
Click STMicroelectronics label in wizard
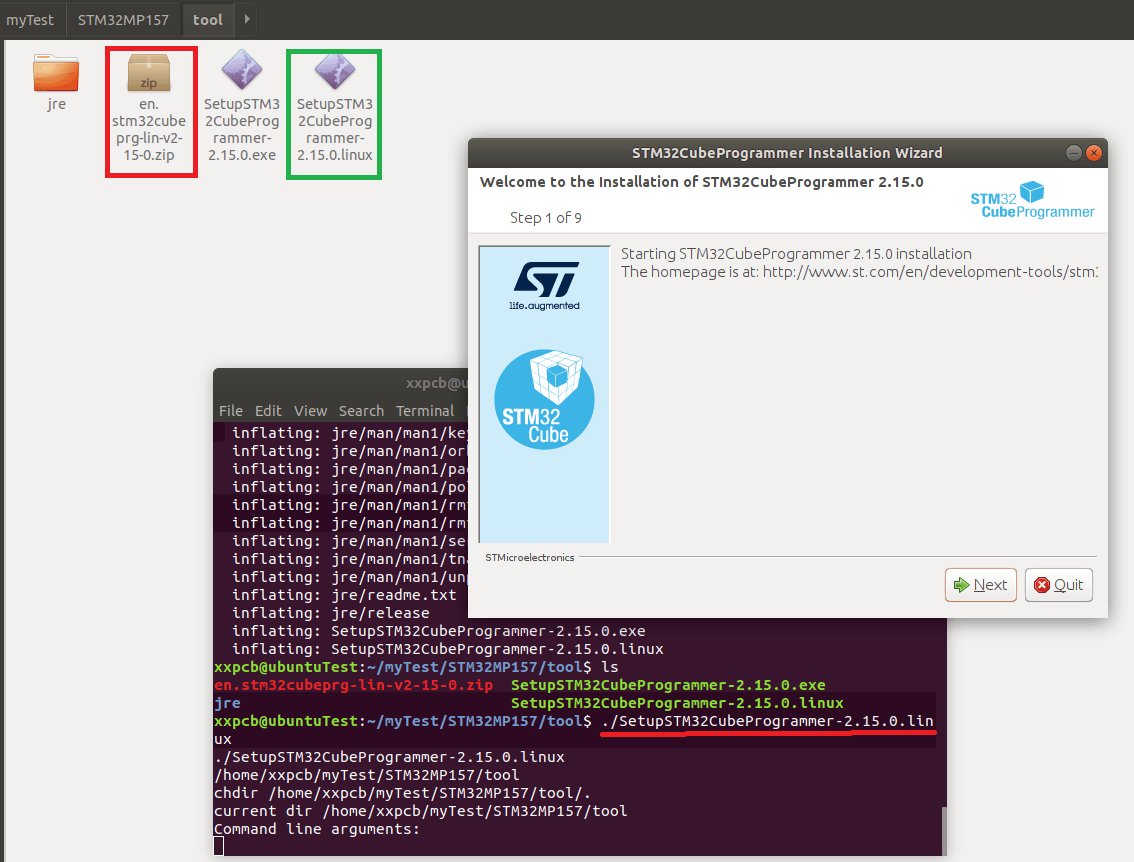[x=529, y=558]
